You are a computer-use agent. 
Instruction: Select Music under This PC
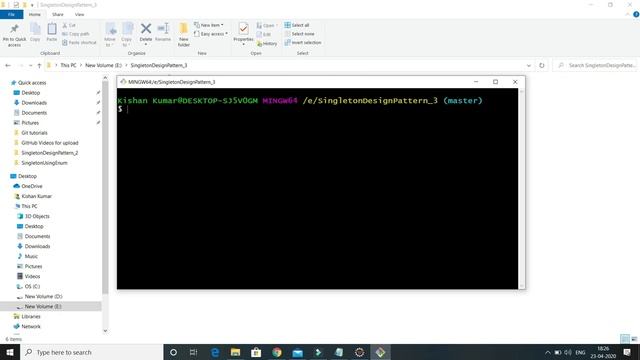click(x=31, y=256)
